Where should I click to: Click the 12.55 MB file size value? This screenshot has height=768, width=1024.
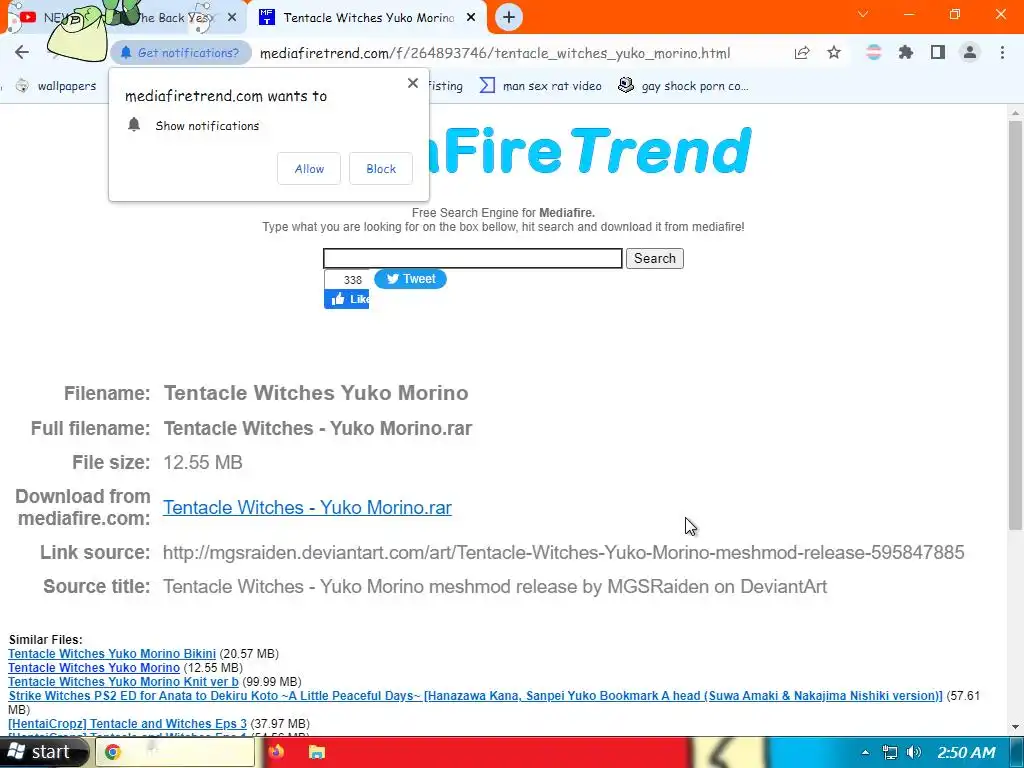click(202, 462)
